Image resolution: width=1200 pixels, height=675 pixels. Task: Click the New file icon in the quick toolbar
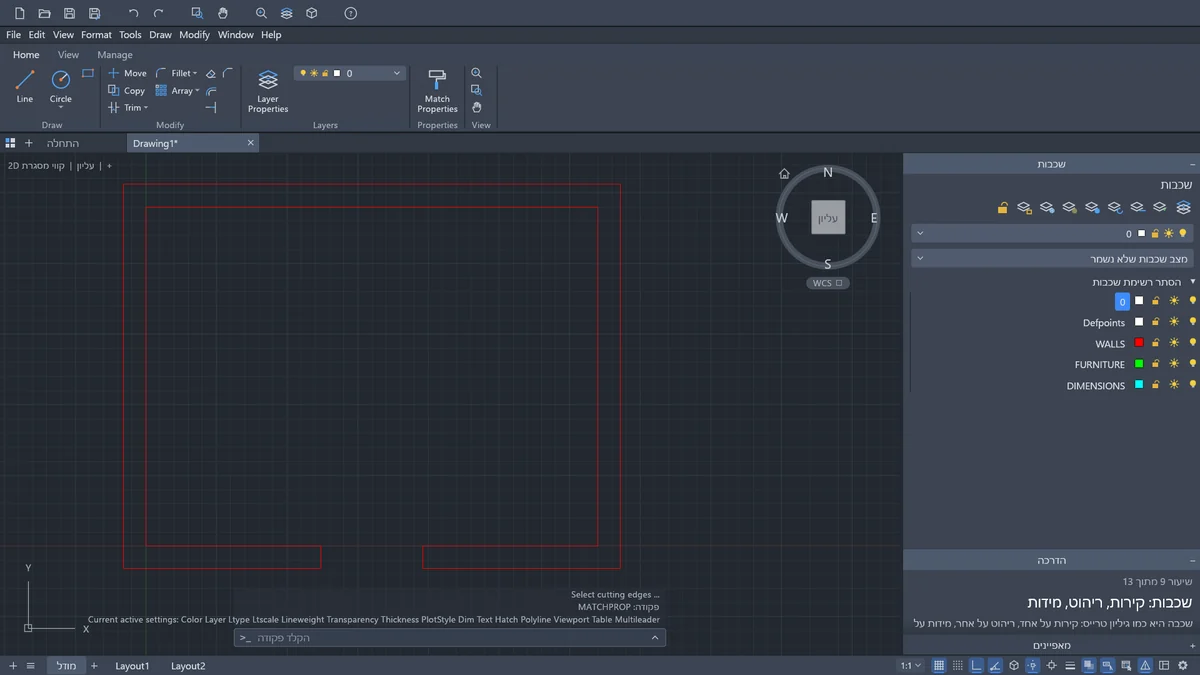tap(19, 13)
